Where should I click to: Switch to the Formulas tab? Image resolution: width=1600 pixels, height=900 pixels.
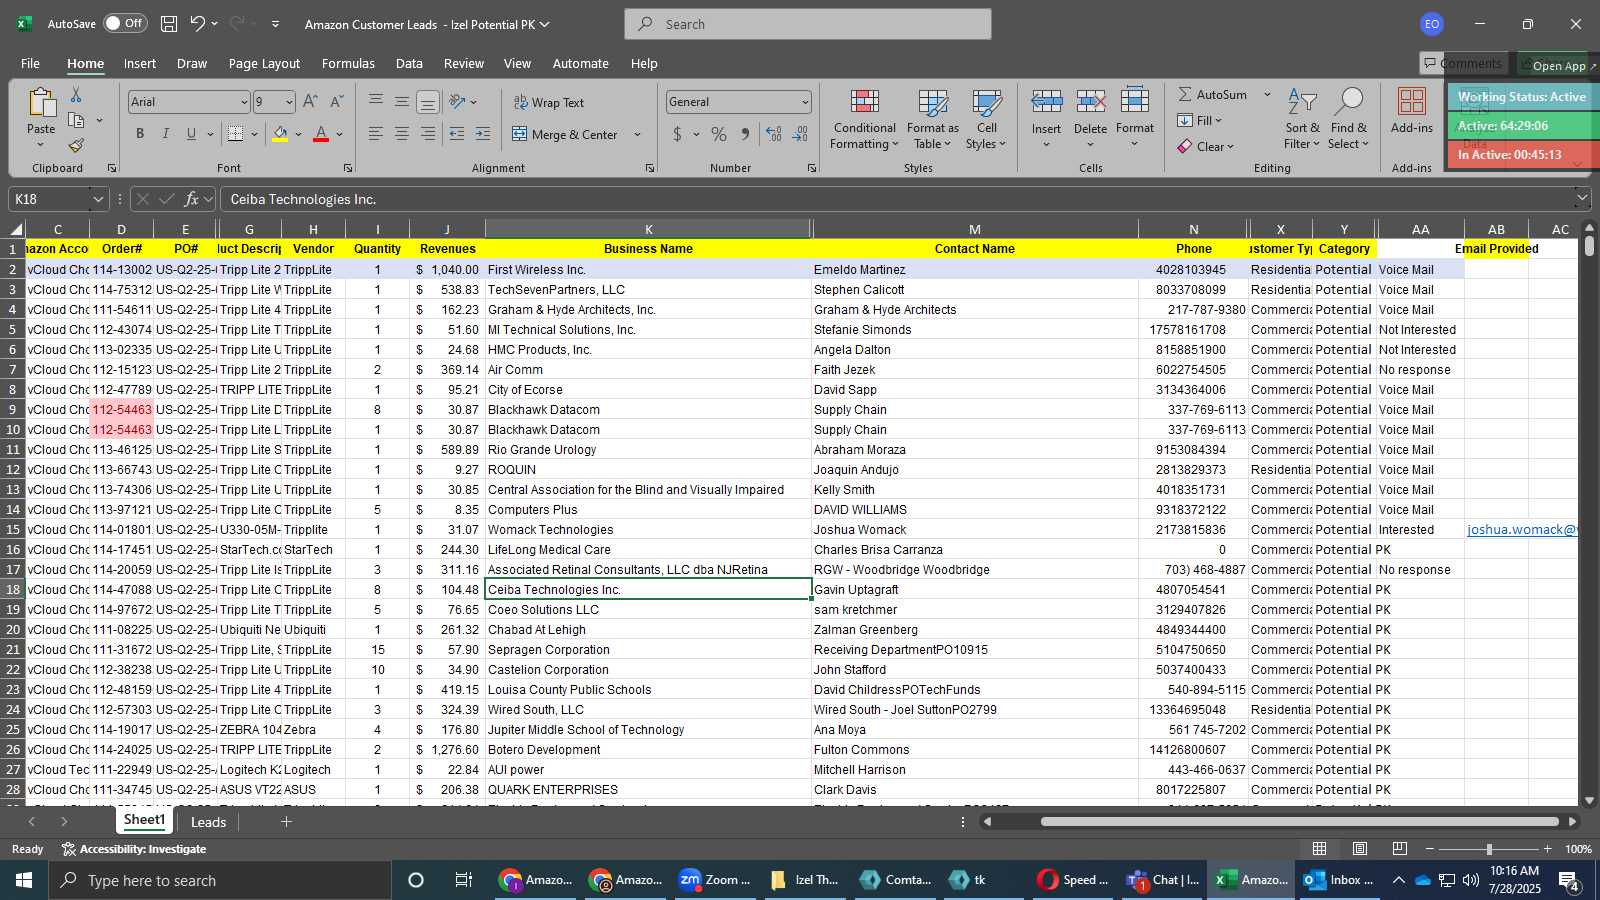pyautogui.click(x=348, y=63)
